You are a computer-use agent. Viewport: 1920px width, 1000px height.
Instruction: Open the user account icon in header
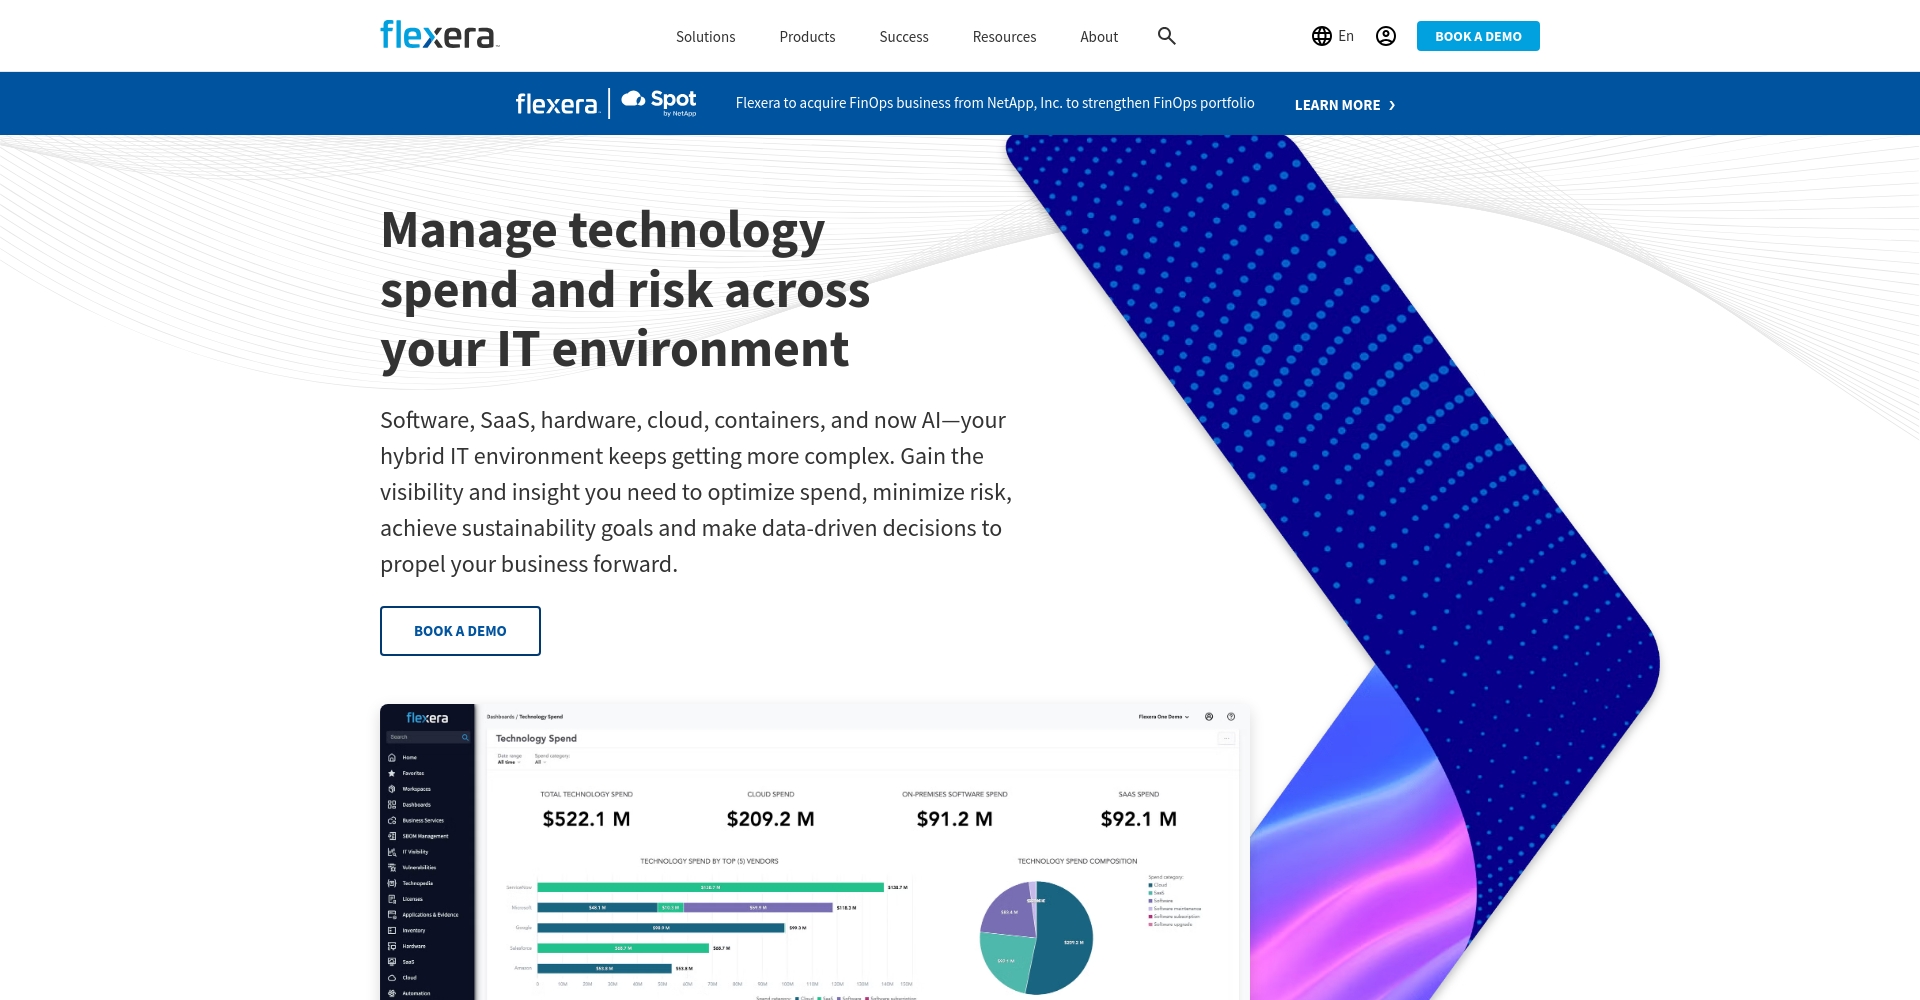(1385, 36)
